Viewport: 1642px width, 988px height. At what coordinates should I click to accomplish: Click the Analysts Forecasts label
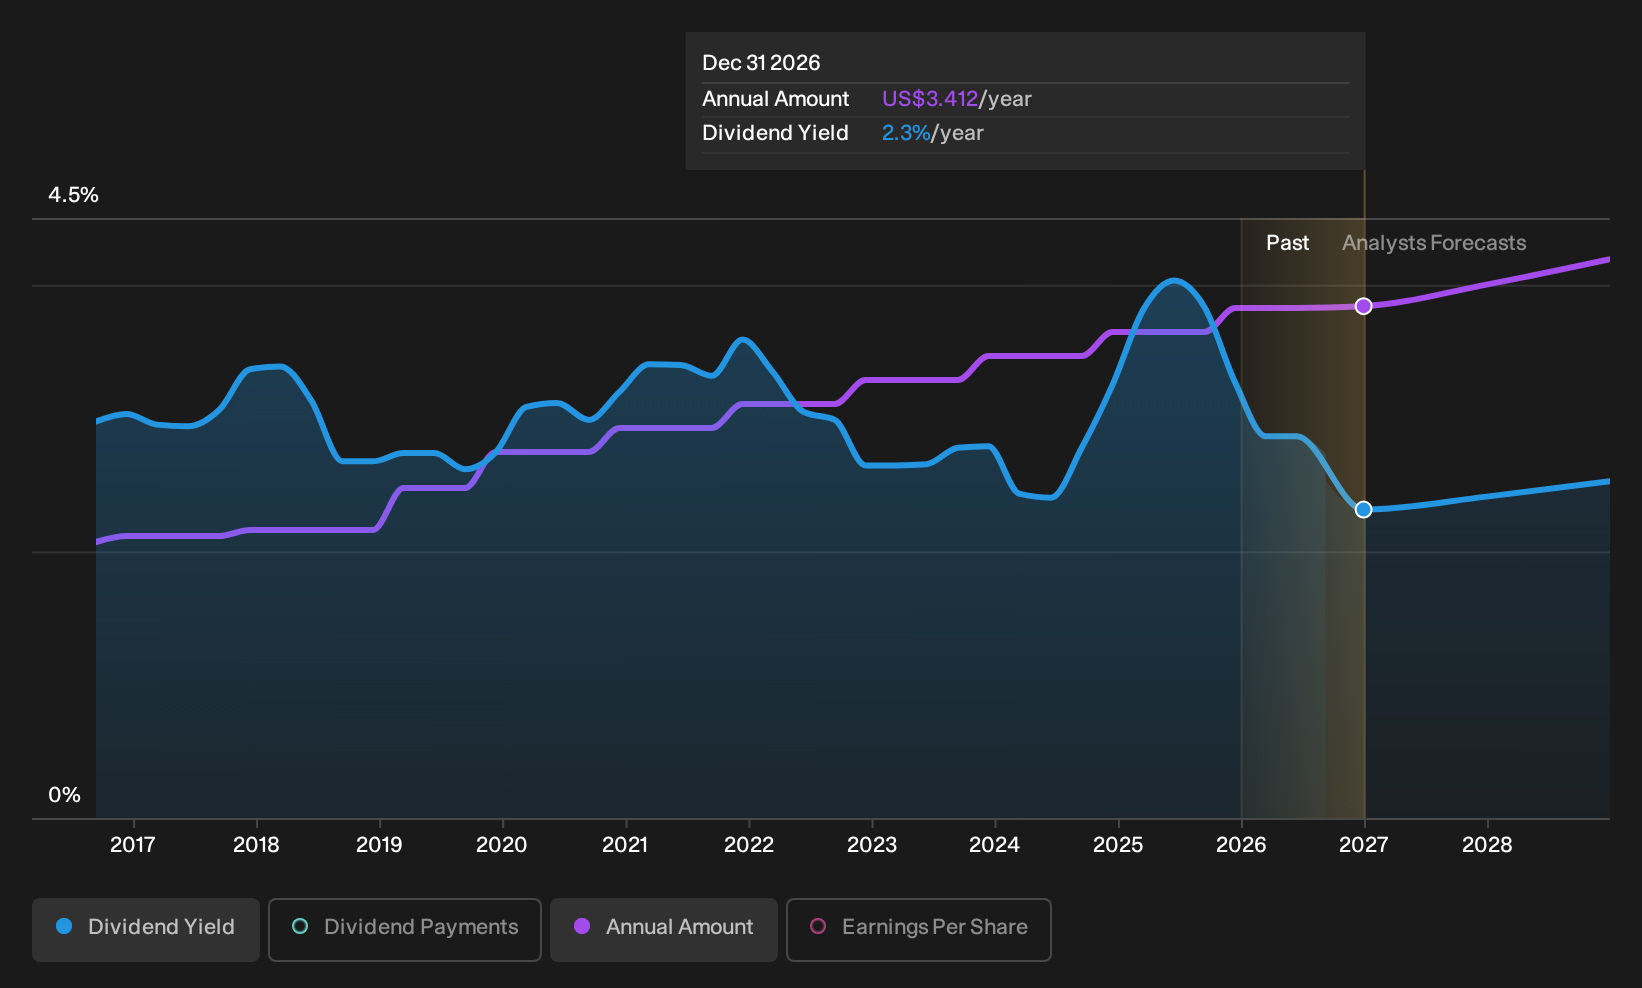(1434, 243)
